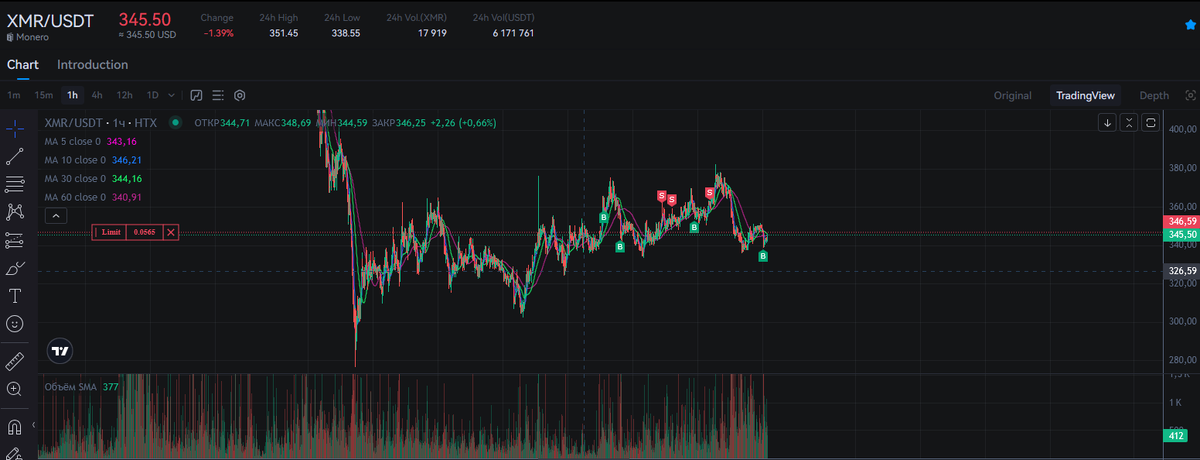This screenshot has width=1200, height=460.
Task: Select the MA 60 close indicator legend
Action: pos(91,197)
